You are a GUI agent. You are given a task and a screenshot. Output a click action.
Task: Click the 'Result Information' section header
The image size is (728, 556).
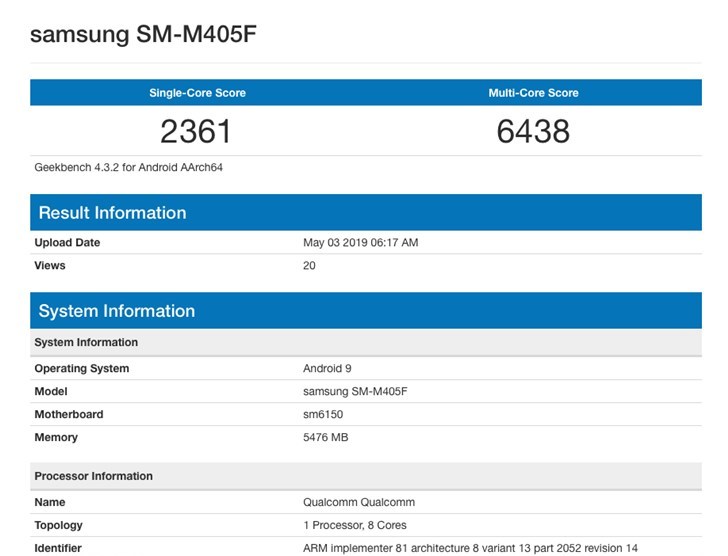pyautogui.click(x=366, y=213)
